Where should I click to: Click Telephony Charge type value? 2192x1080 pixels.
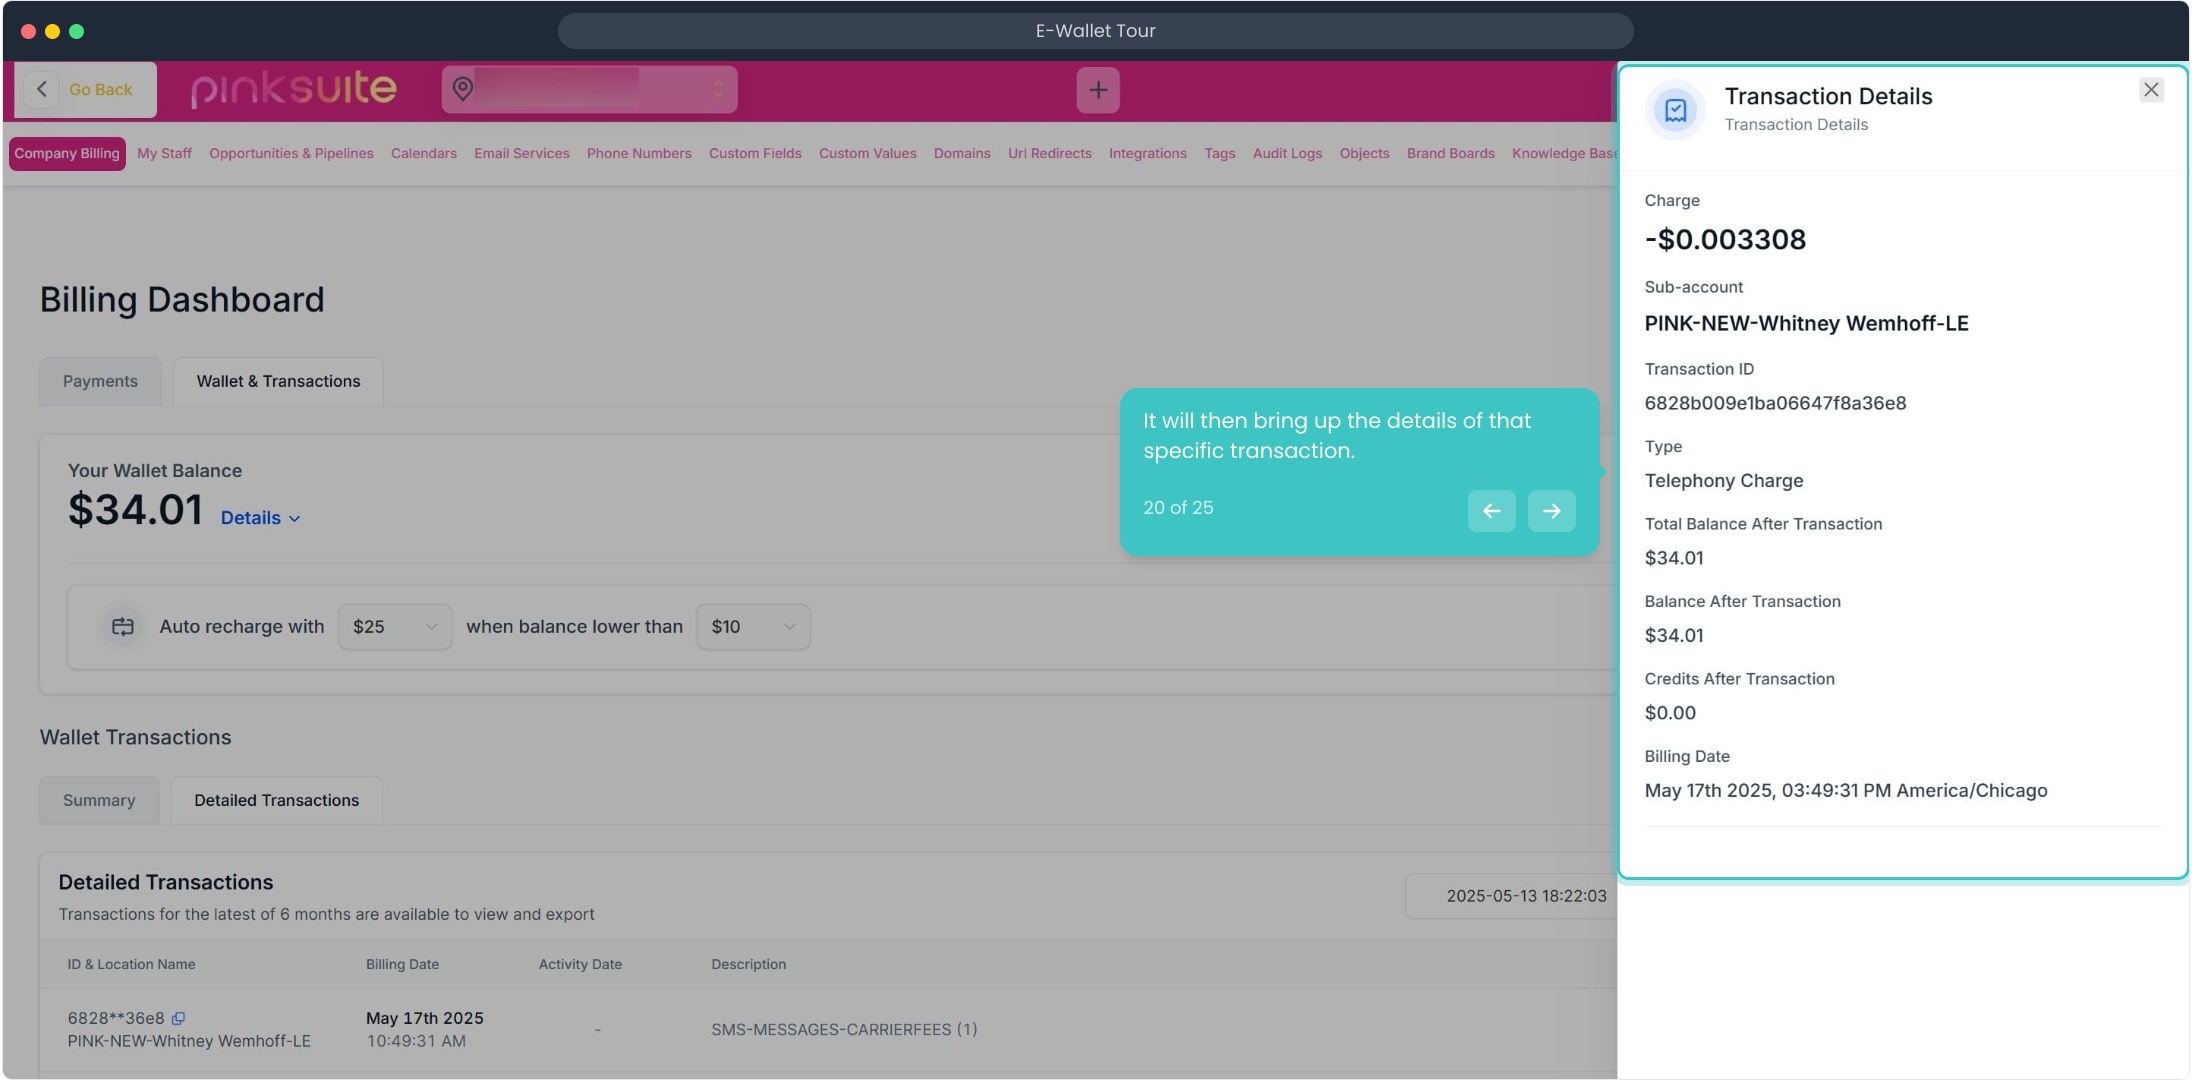click(x=1724, y=481)
